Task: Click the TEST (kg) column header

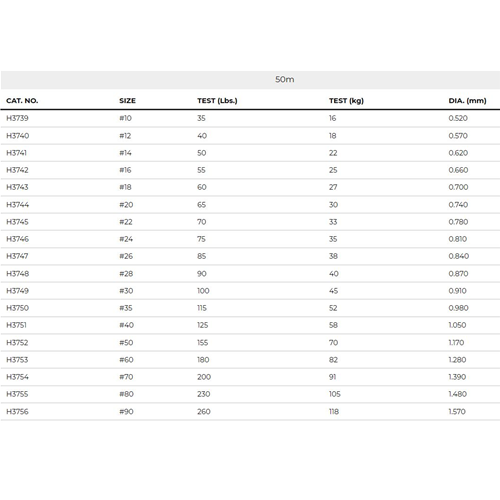Action: (x=346, y=101)
